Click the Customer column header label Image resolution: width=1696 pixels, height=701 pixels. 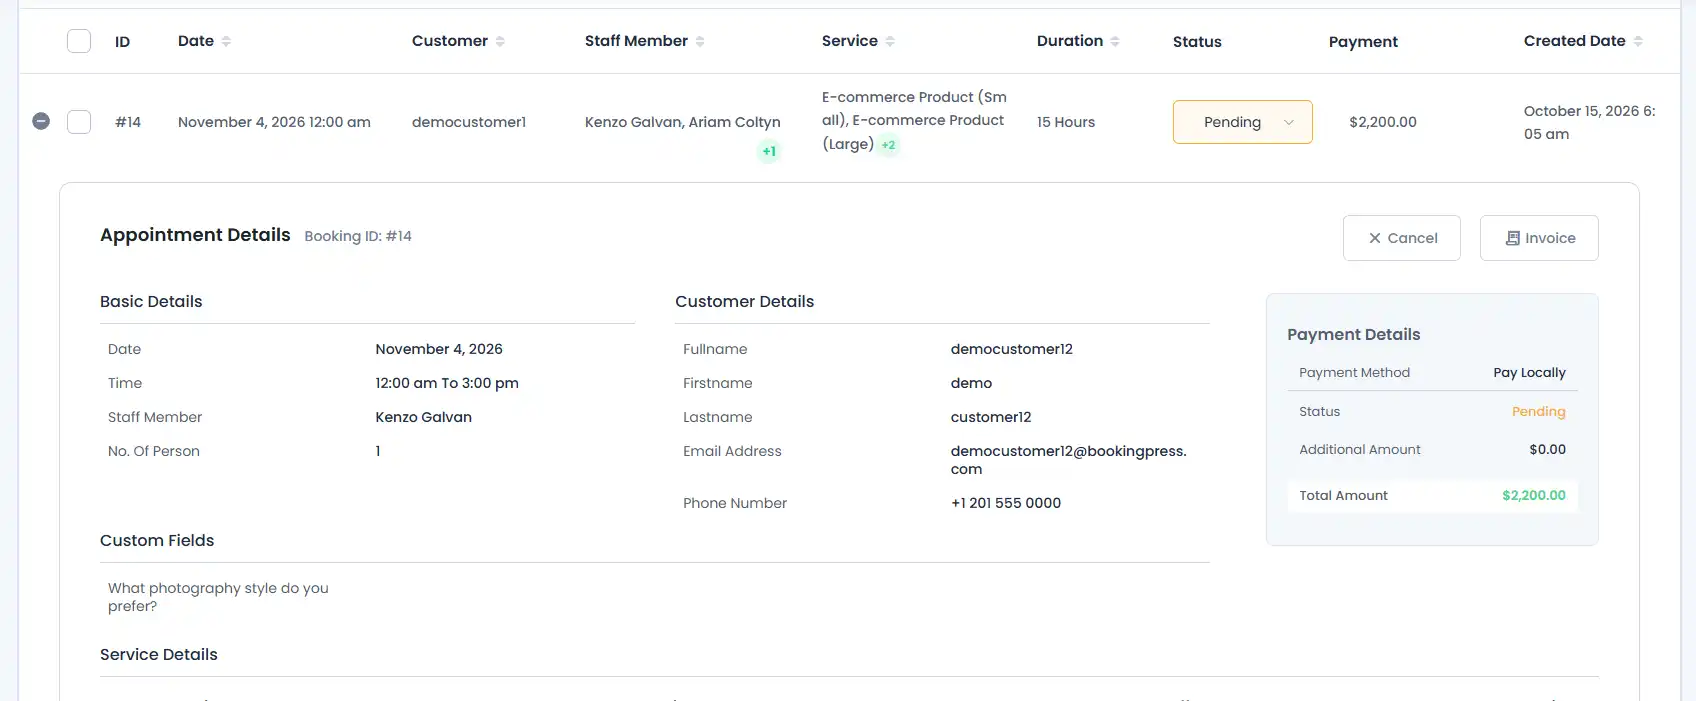450,41
